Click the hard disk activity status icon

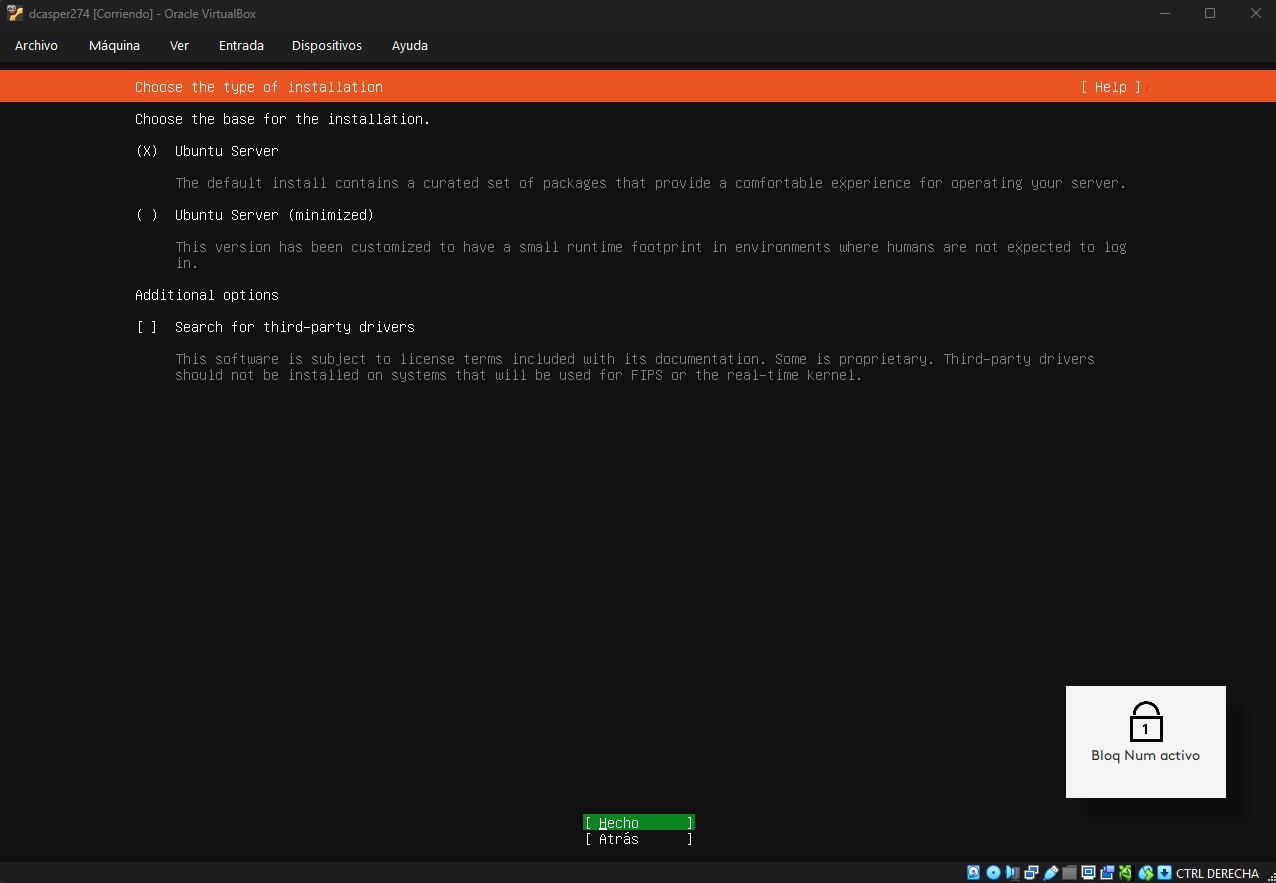973,873
